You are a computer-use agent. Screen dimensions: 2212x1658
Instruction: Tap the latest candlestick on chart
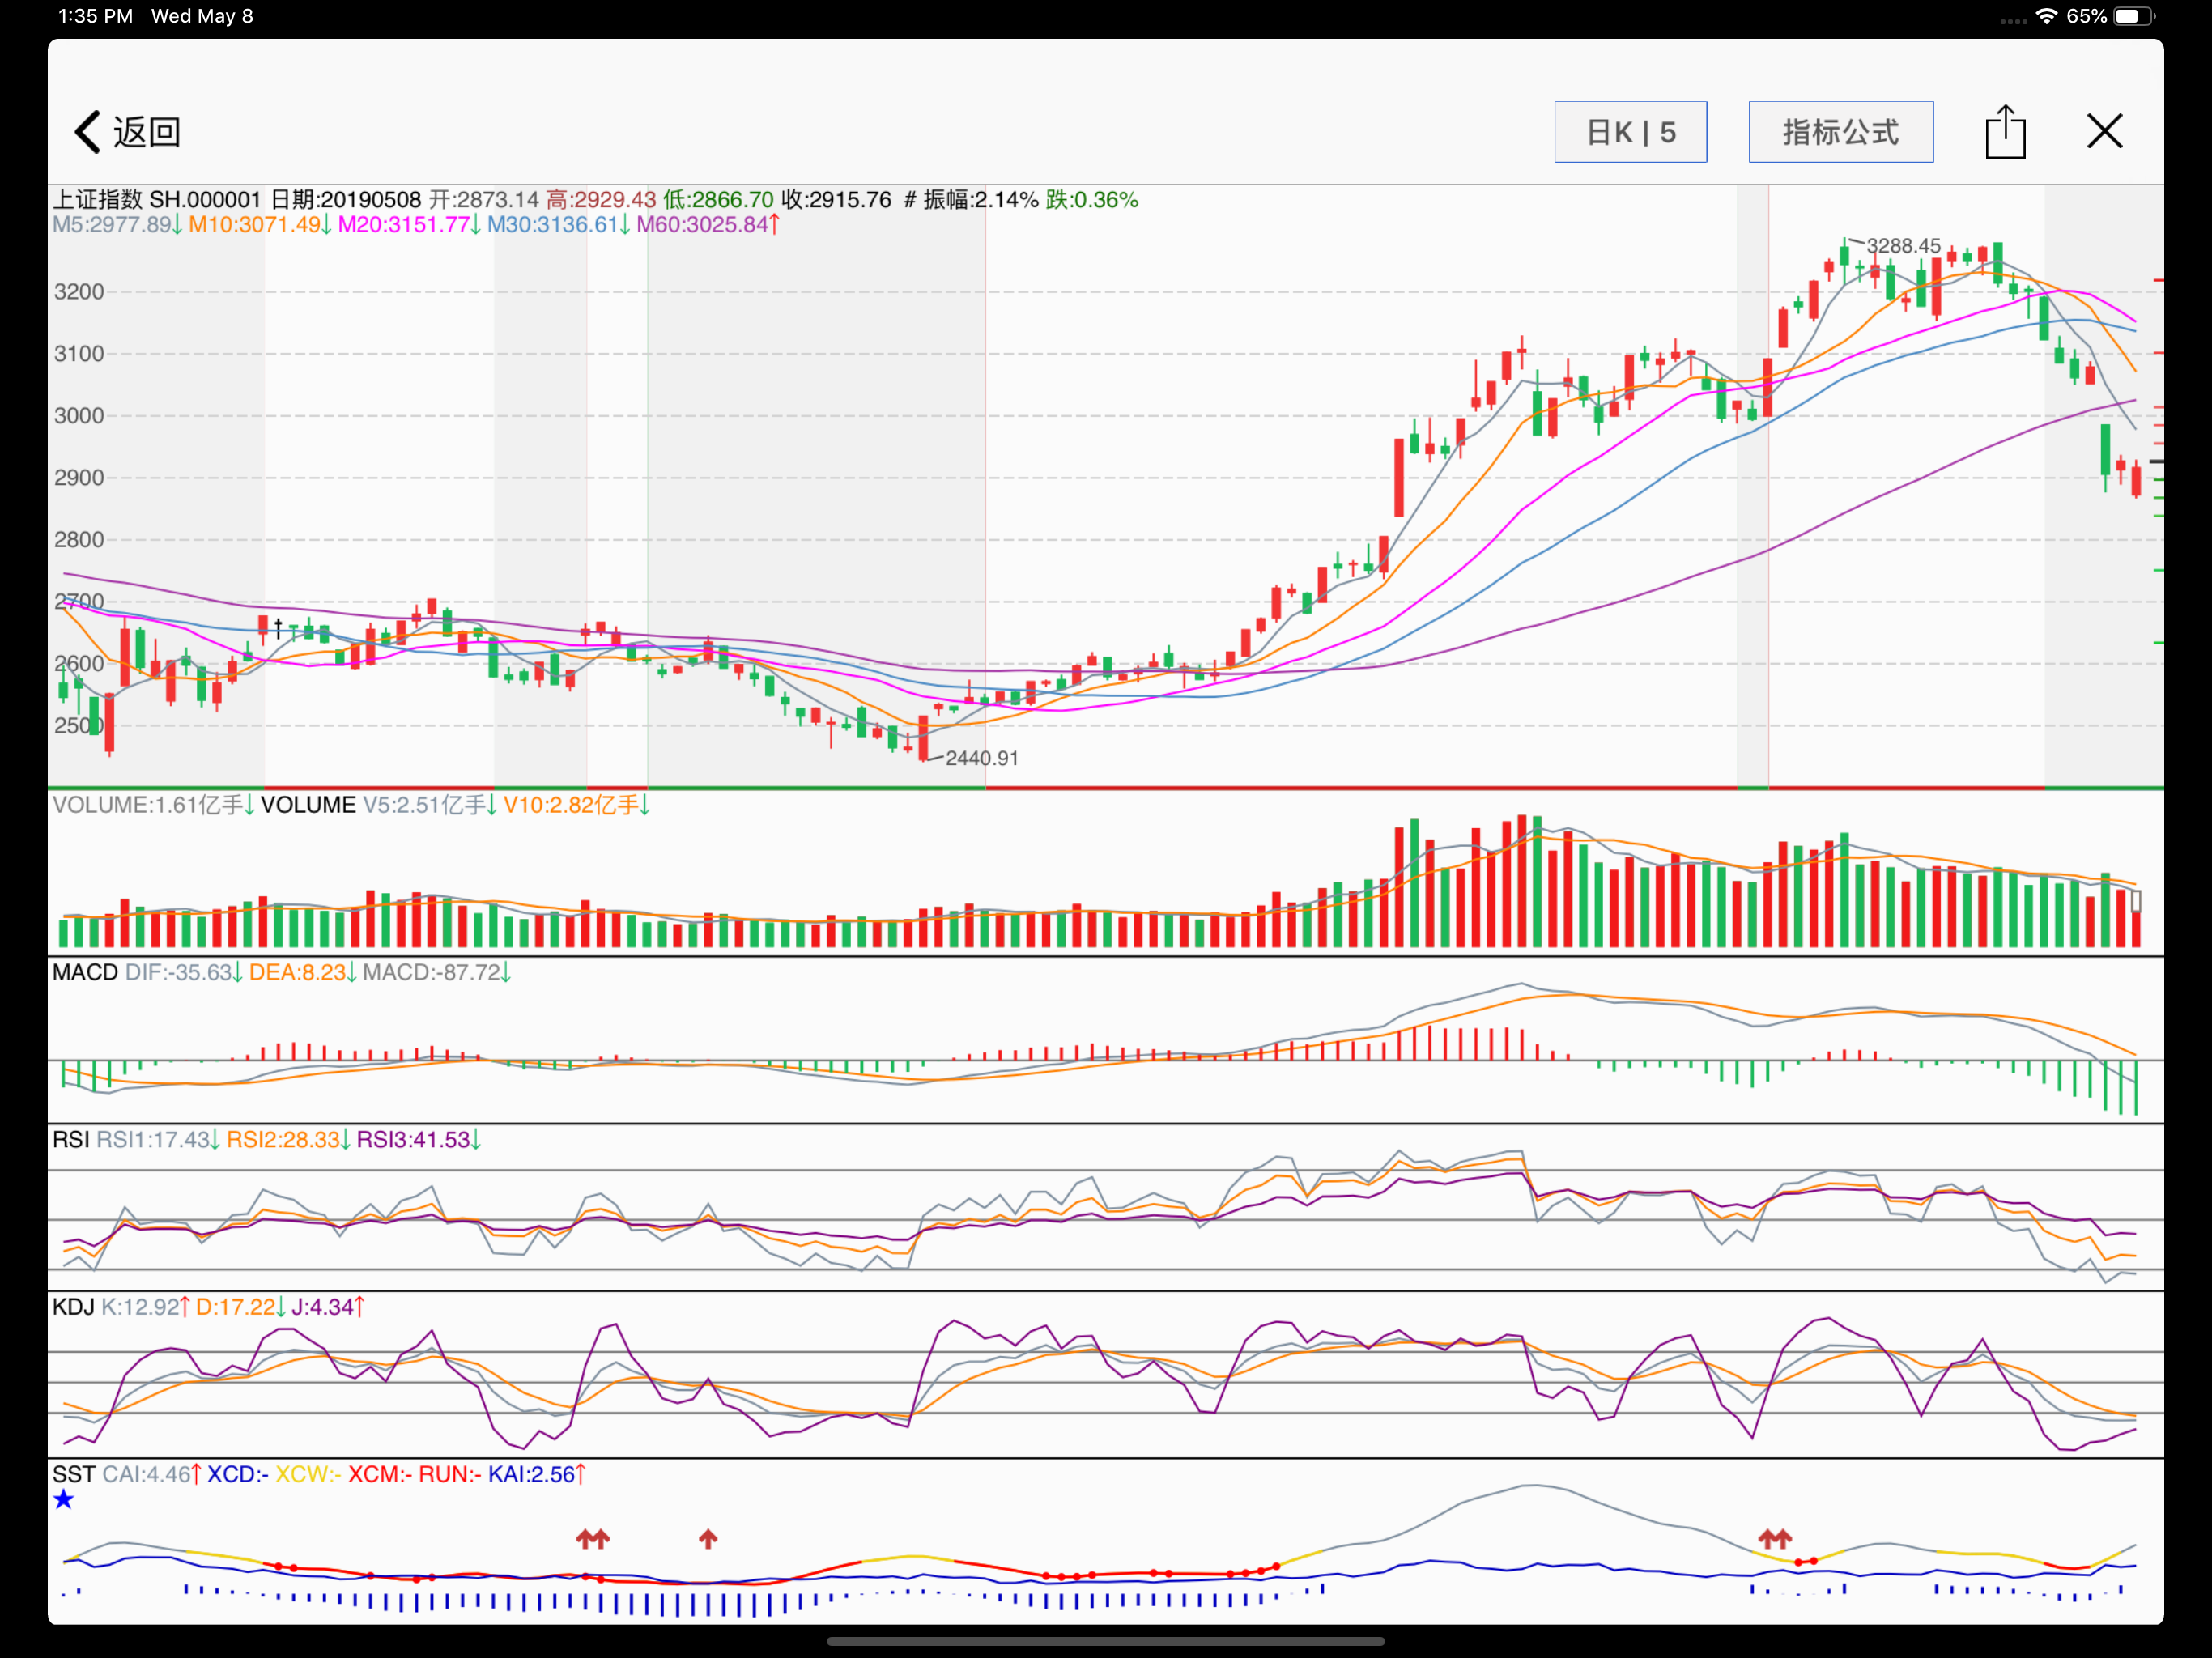coord(2136,478)
